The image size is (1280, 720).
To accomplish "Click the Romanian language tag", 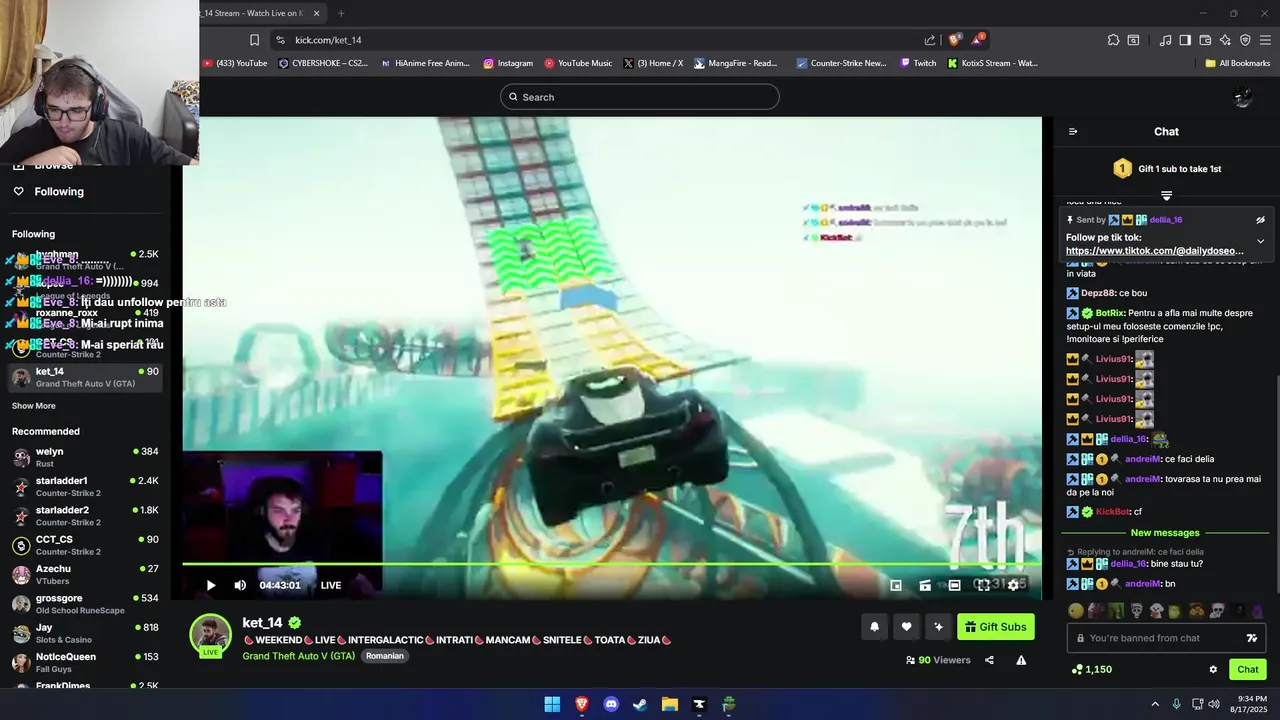I will click(385, 656).
